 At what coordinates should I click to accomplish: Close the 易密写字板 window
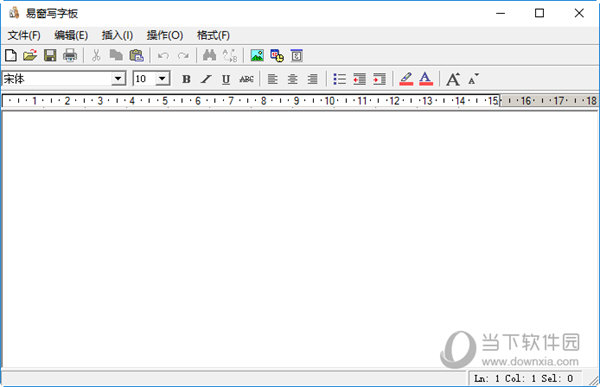[x=579, y=13]
